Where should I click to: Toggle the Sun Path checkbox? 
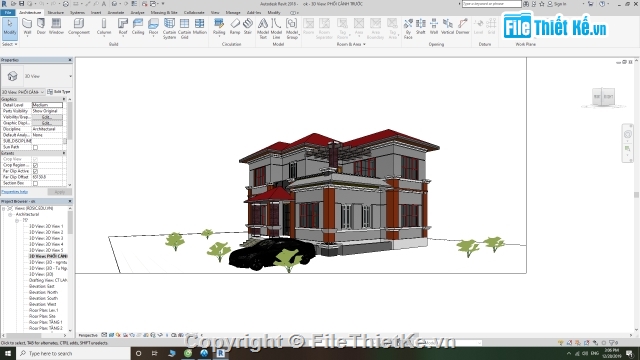pos(36,147)
